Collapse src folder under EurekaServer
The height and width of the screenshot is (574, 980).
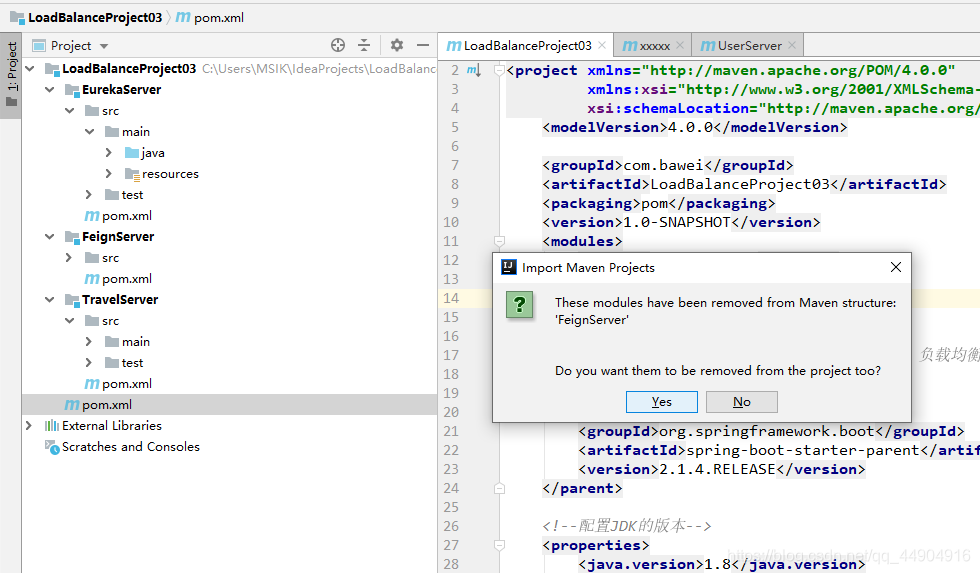69,111
